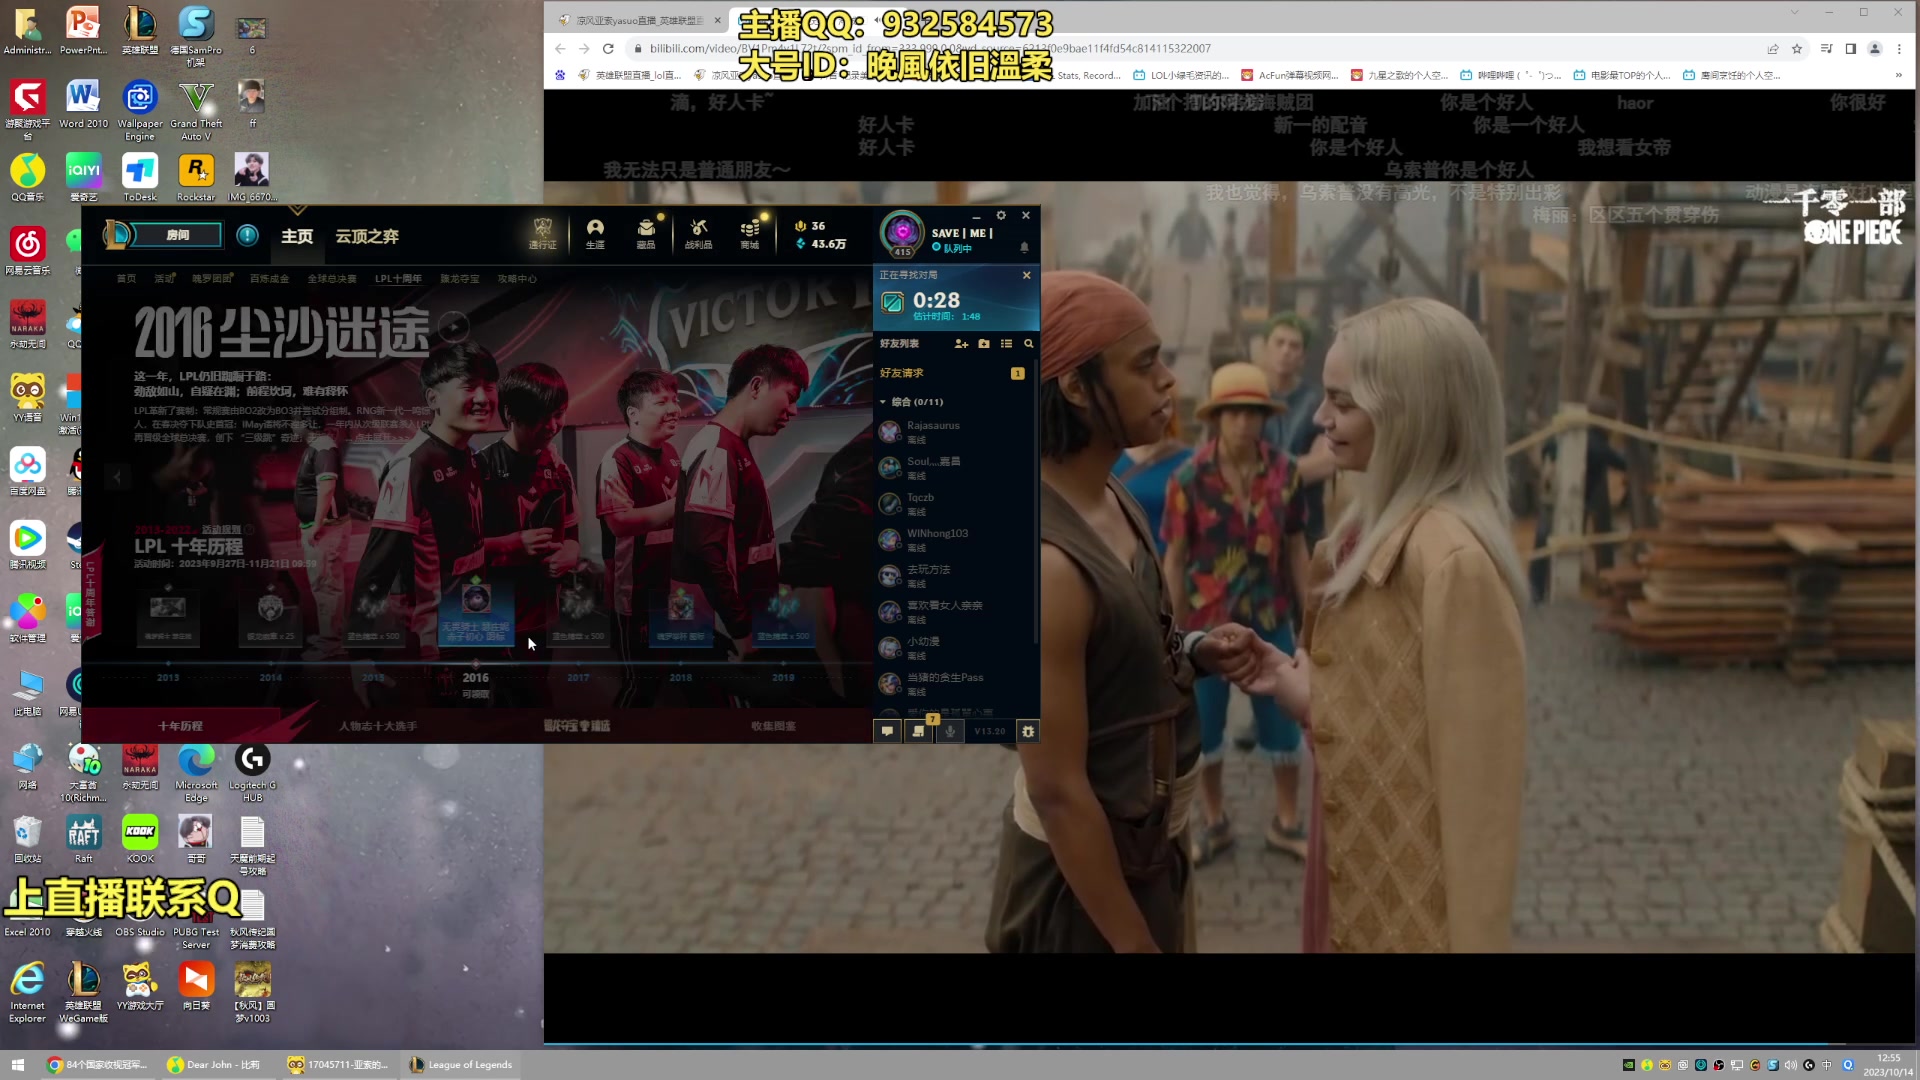The image size is (1920, 1080).
Task: Select the 十年历程 bottom tab
Action: tap(180, 726)
